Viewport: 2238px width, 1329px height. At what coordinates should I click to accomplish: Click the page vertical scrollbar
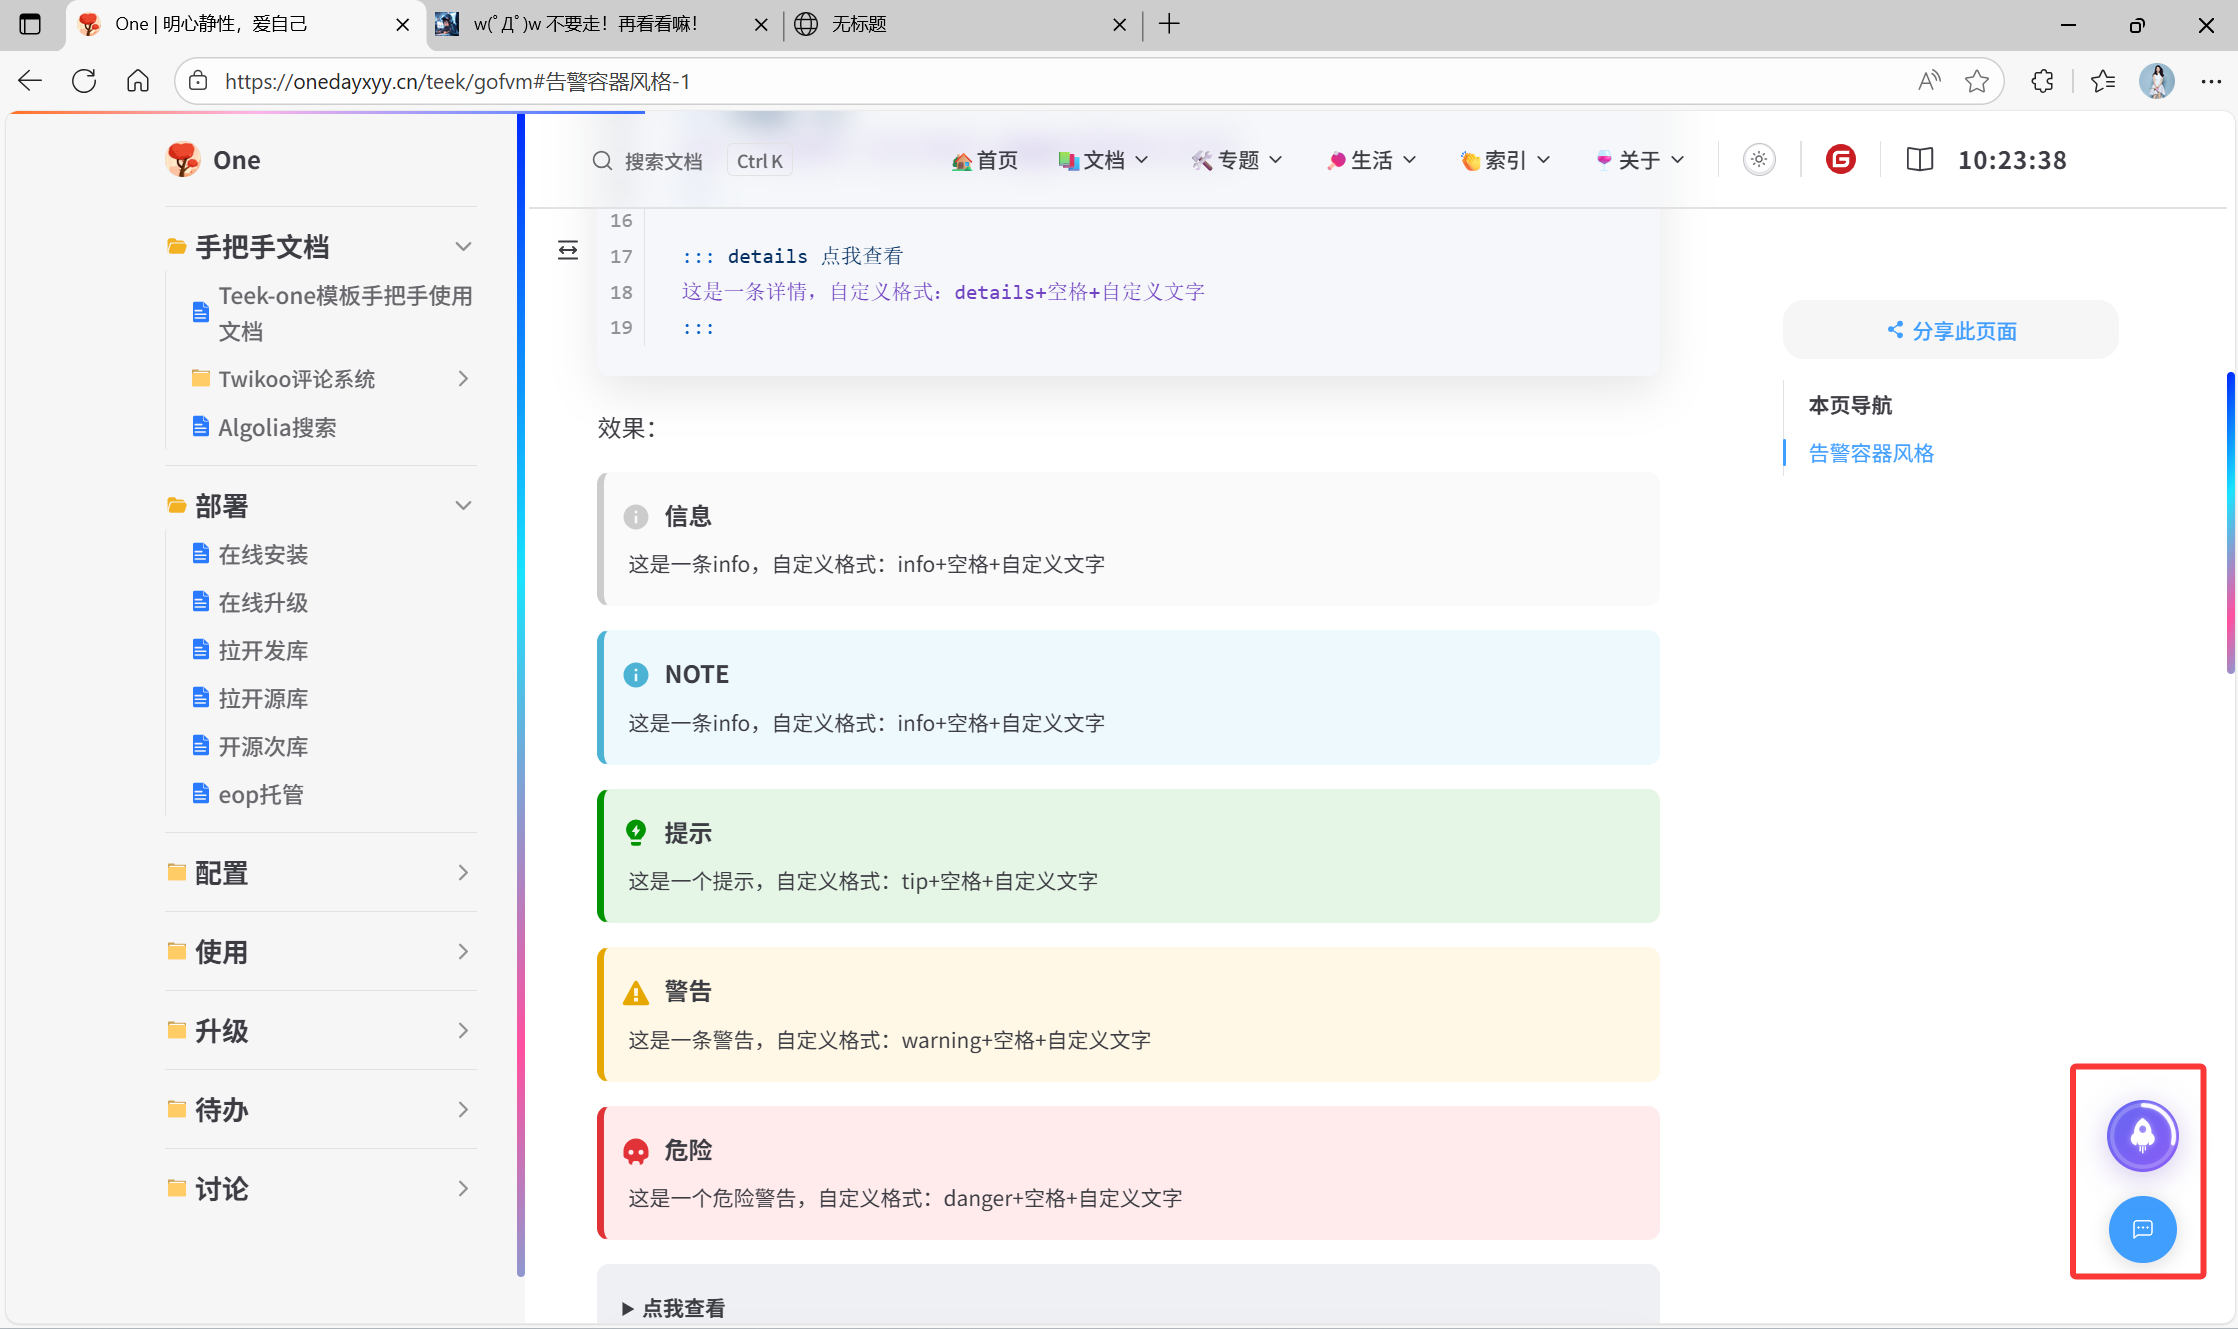coord(2230,522)
